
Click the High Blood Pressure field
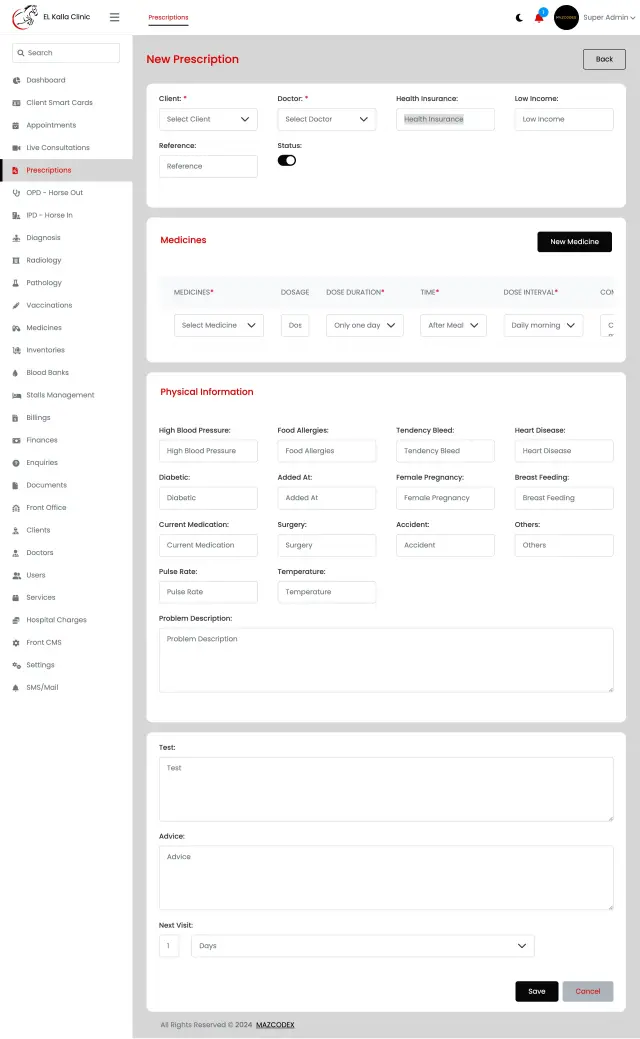click(x=208, y=451)
